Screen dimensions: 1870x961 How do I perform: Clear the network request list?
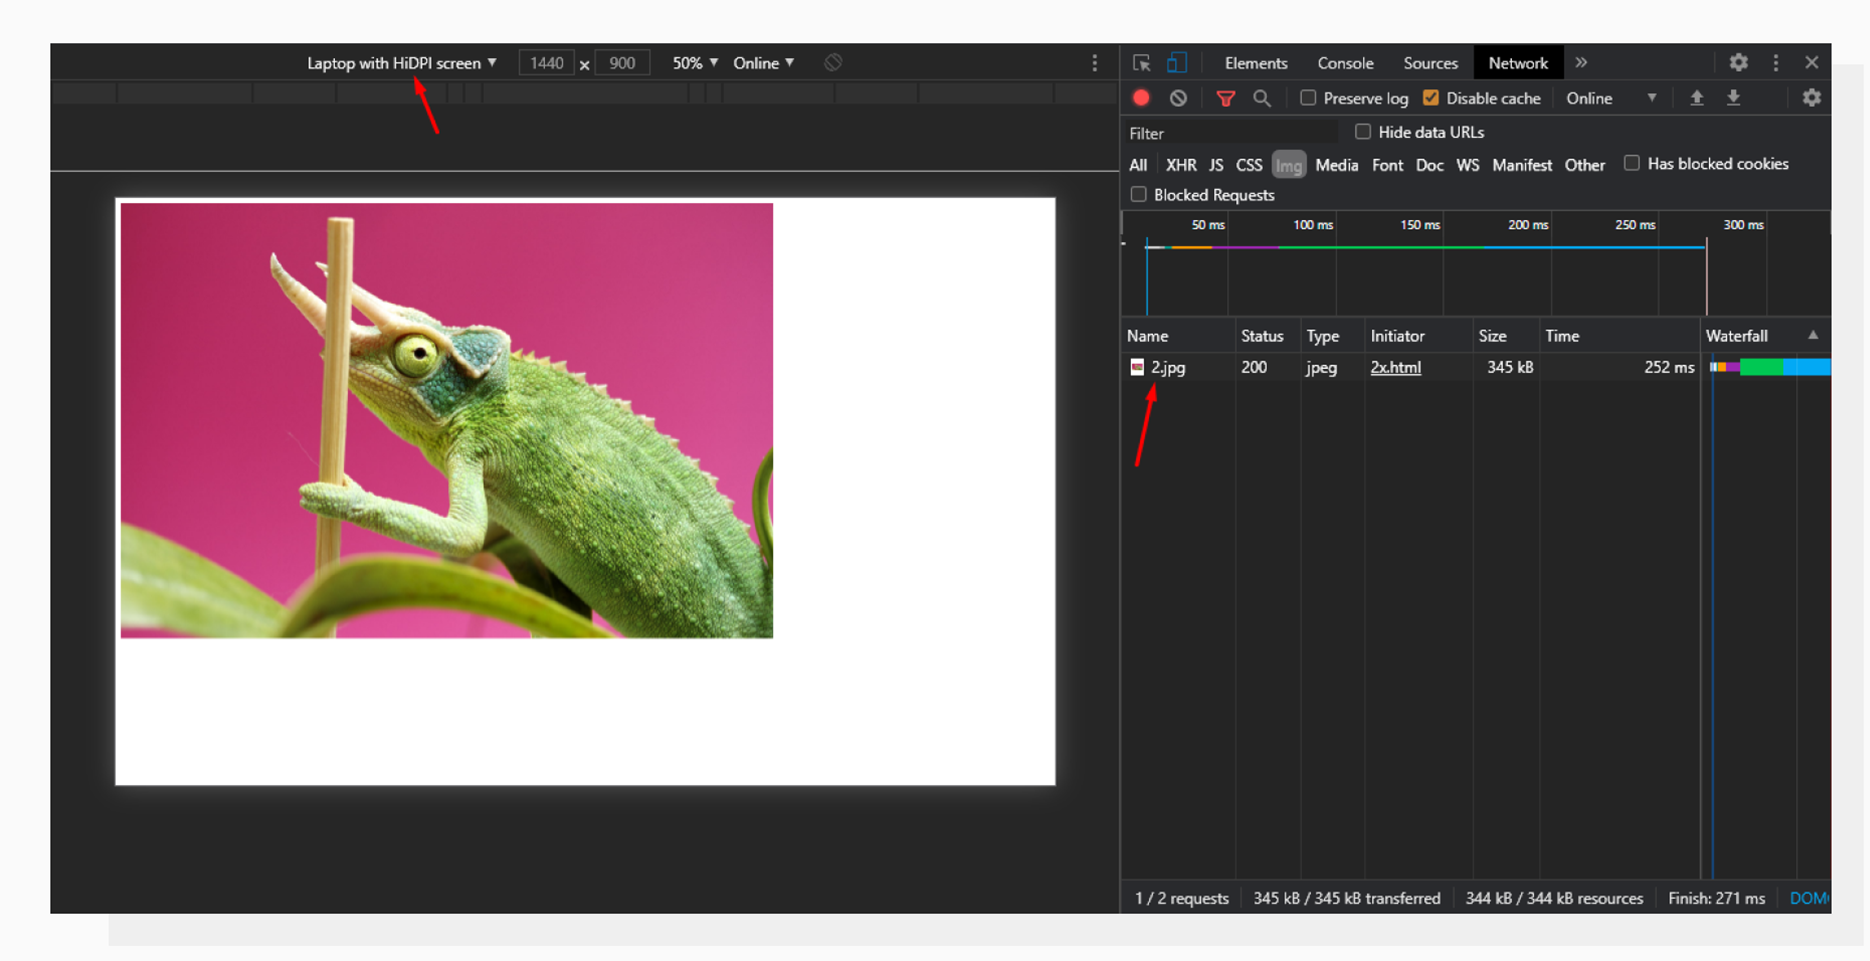(1178, 98)
